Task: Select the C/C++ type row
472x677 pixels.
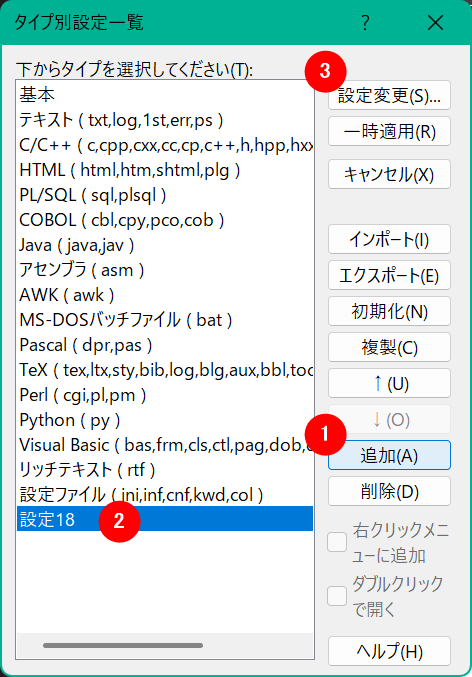Action: (x=165, y=145)
